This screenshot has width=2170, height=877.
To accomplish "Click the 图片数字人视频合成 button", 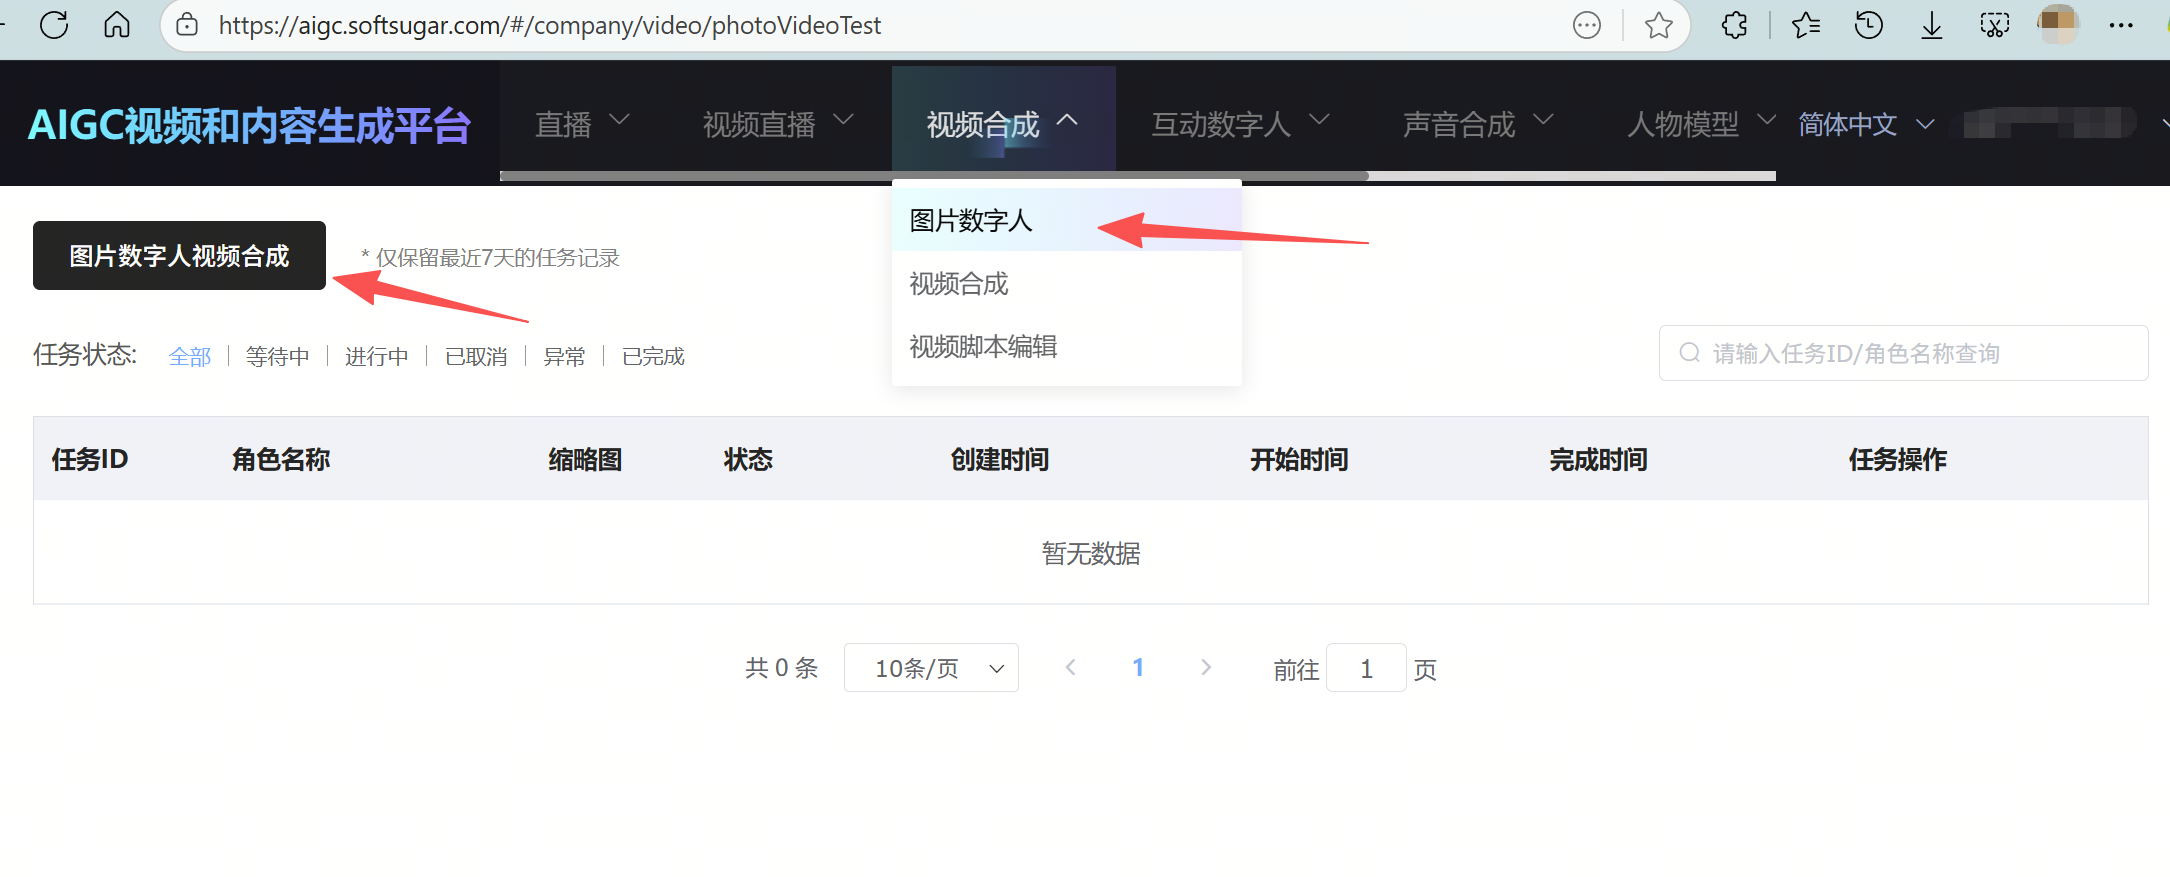I will click(179, 256).
